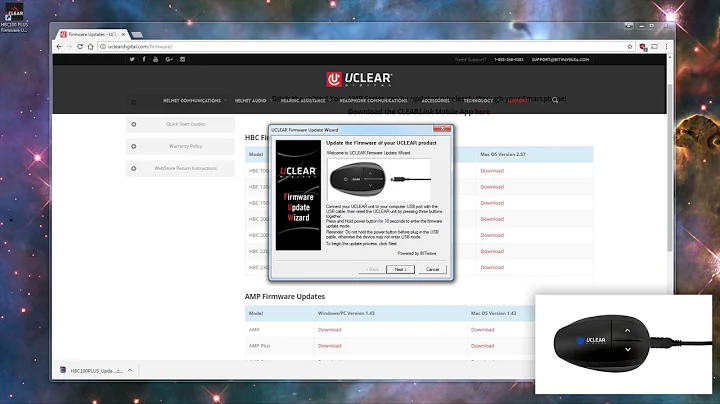The width and height of the screenshot is (720, 404).
Task: Open UCLEAR's Twitter page icon
Action: coord(132,59)
